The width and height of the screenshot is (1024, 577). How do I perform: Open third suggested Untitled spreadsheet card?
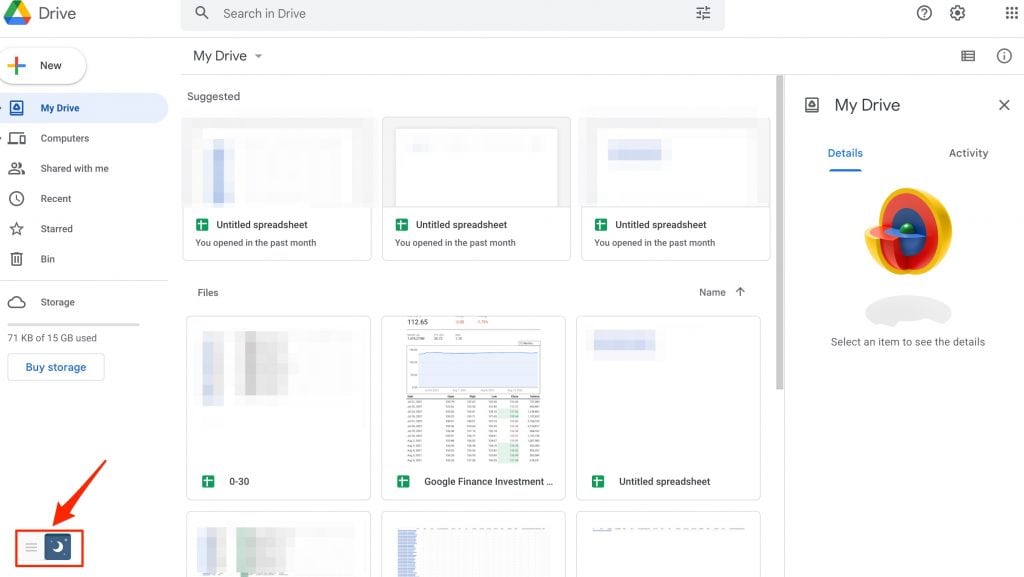pos(675,189)
